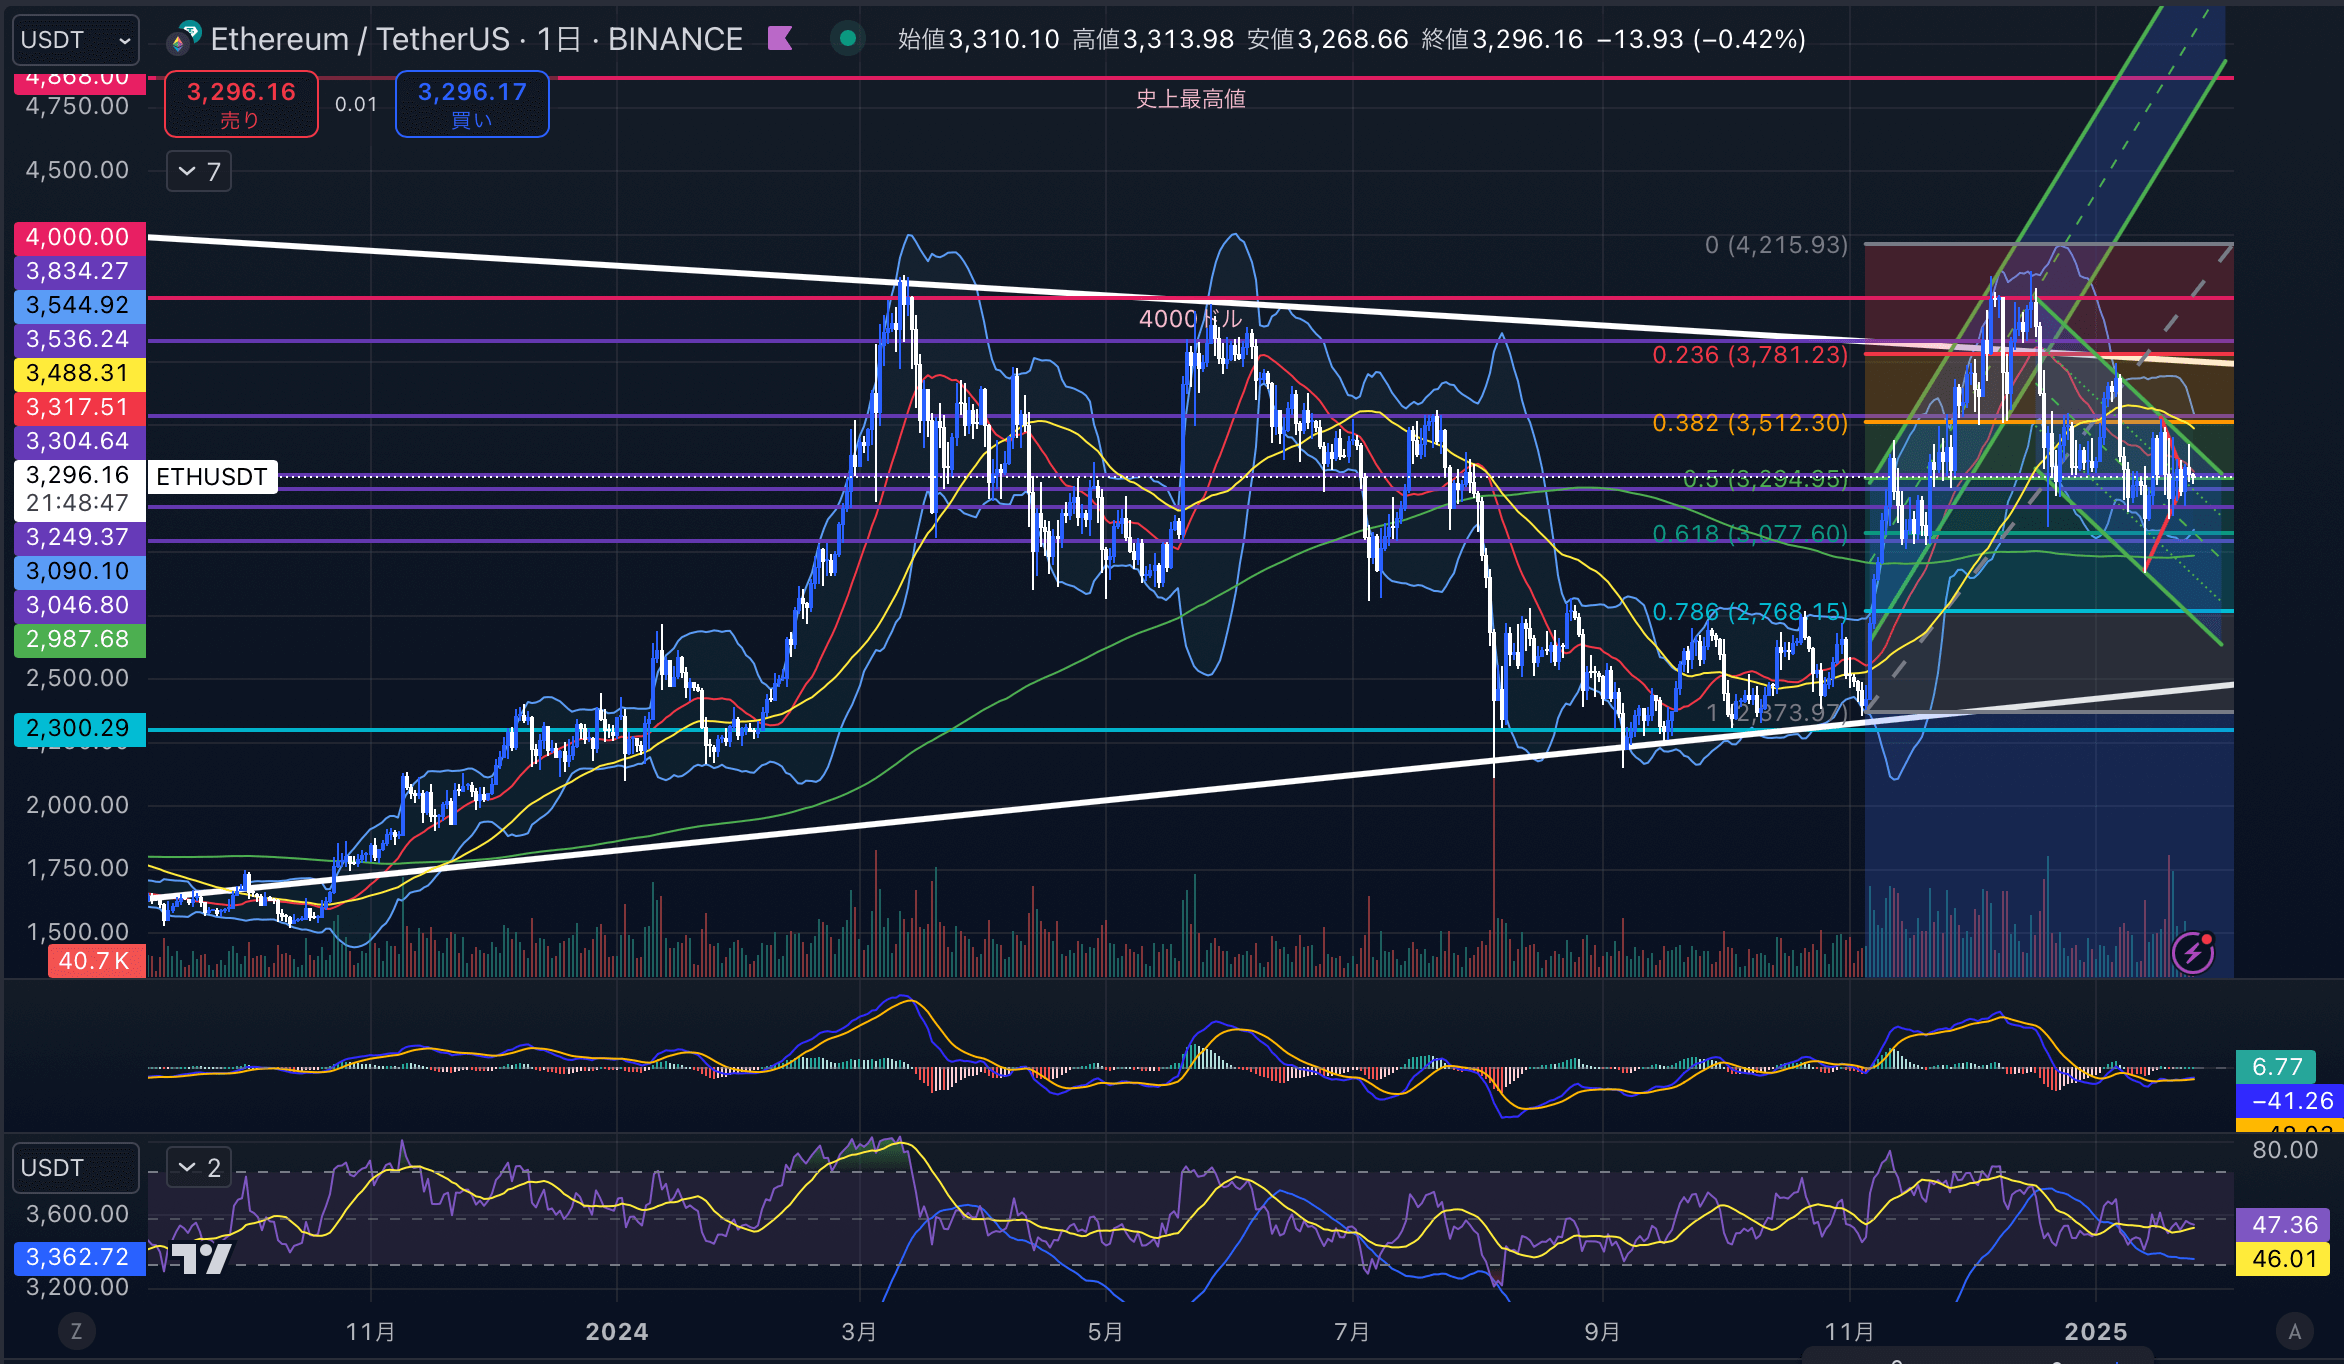2344x1364 pixels.
Task: Click the 2025 time axis label
Action: tap(2096, 1332)
